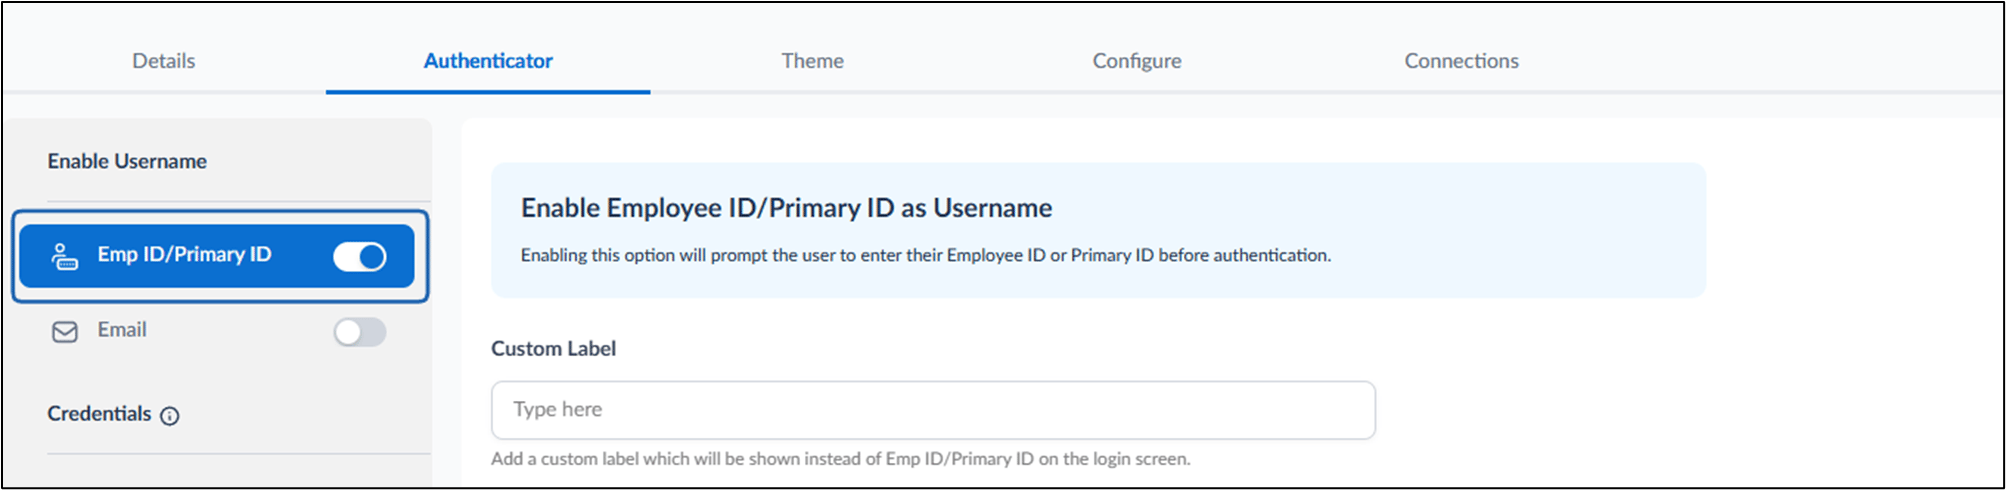Click the Email envelope icon

coord(64,332)
